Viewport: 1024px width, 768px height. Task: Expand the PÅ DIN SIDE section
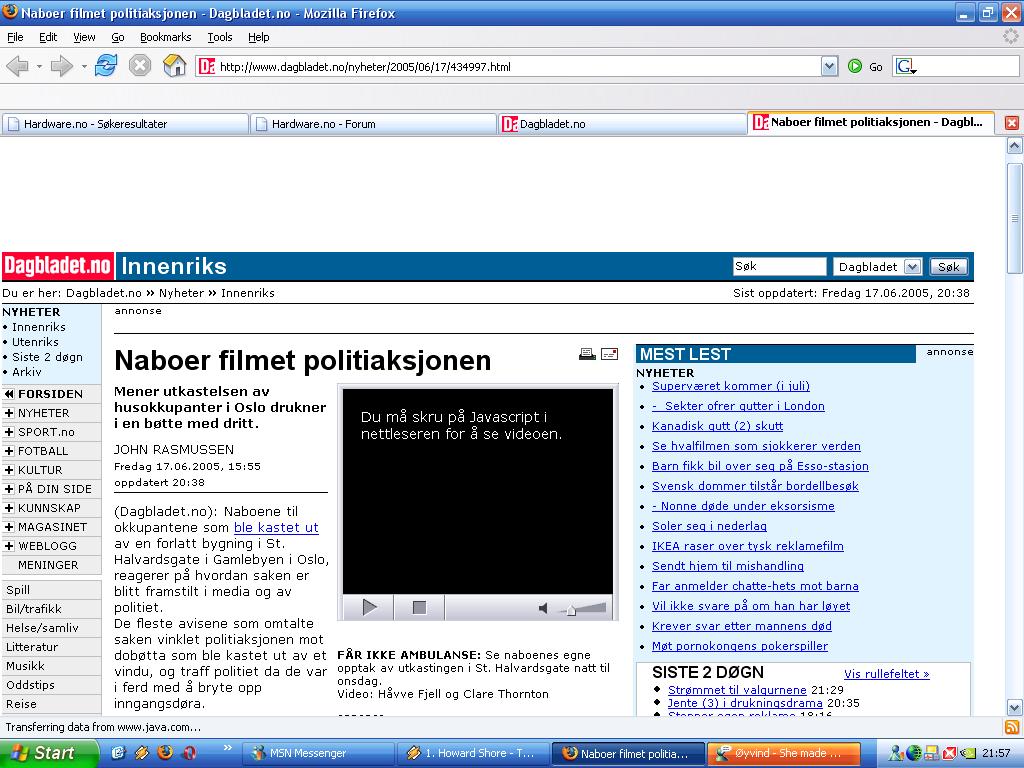pos(9,488)
